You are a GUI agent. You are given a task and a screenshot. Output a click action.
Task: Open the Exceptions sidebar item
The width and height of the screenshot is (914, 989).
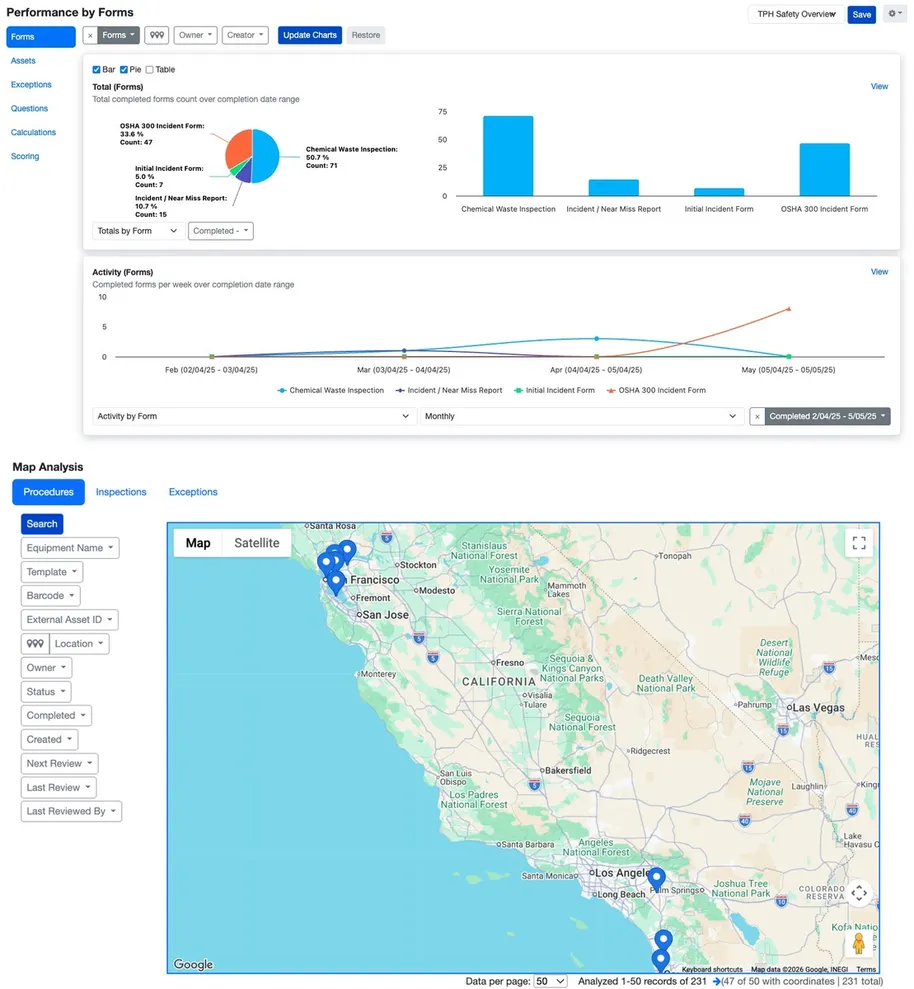click(31, 85)
